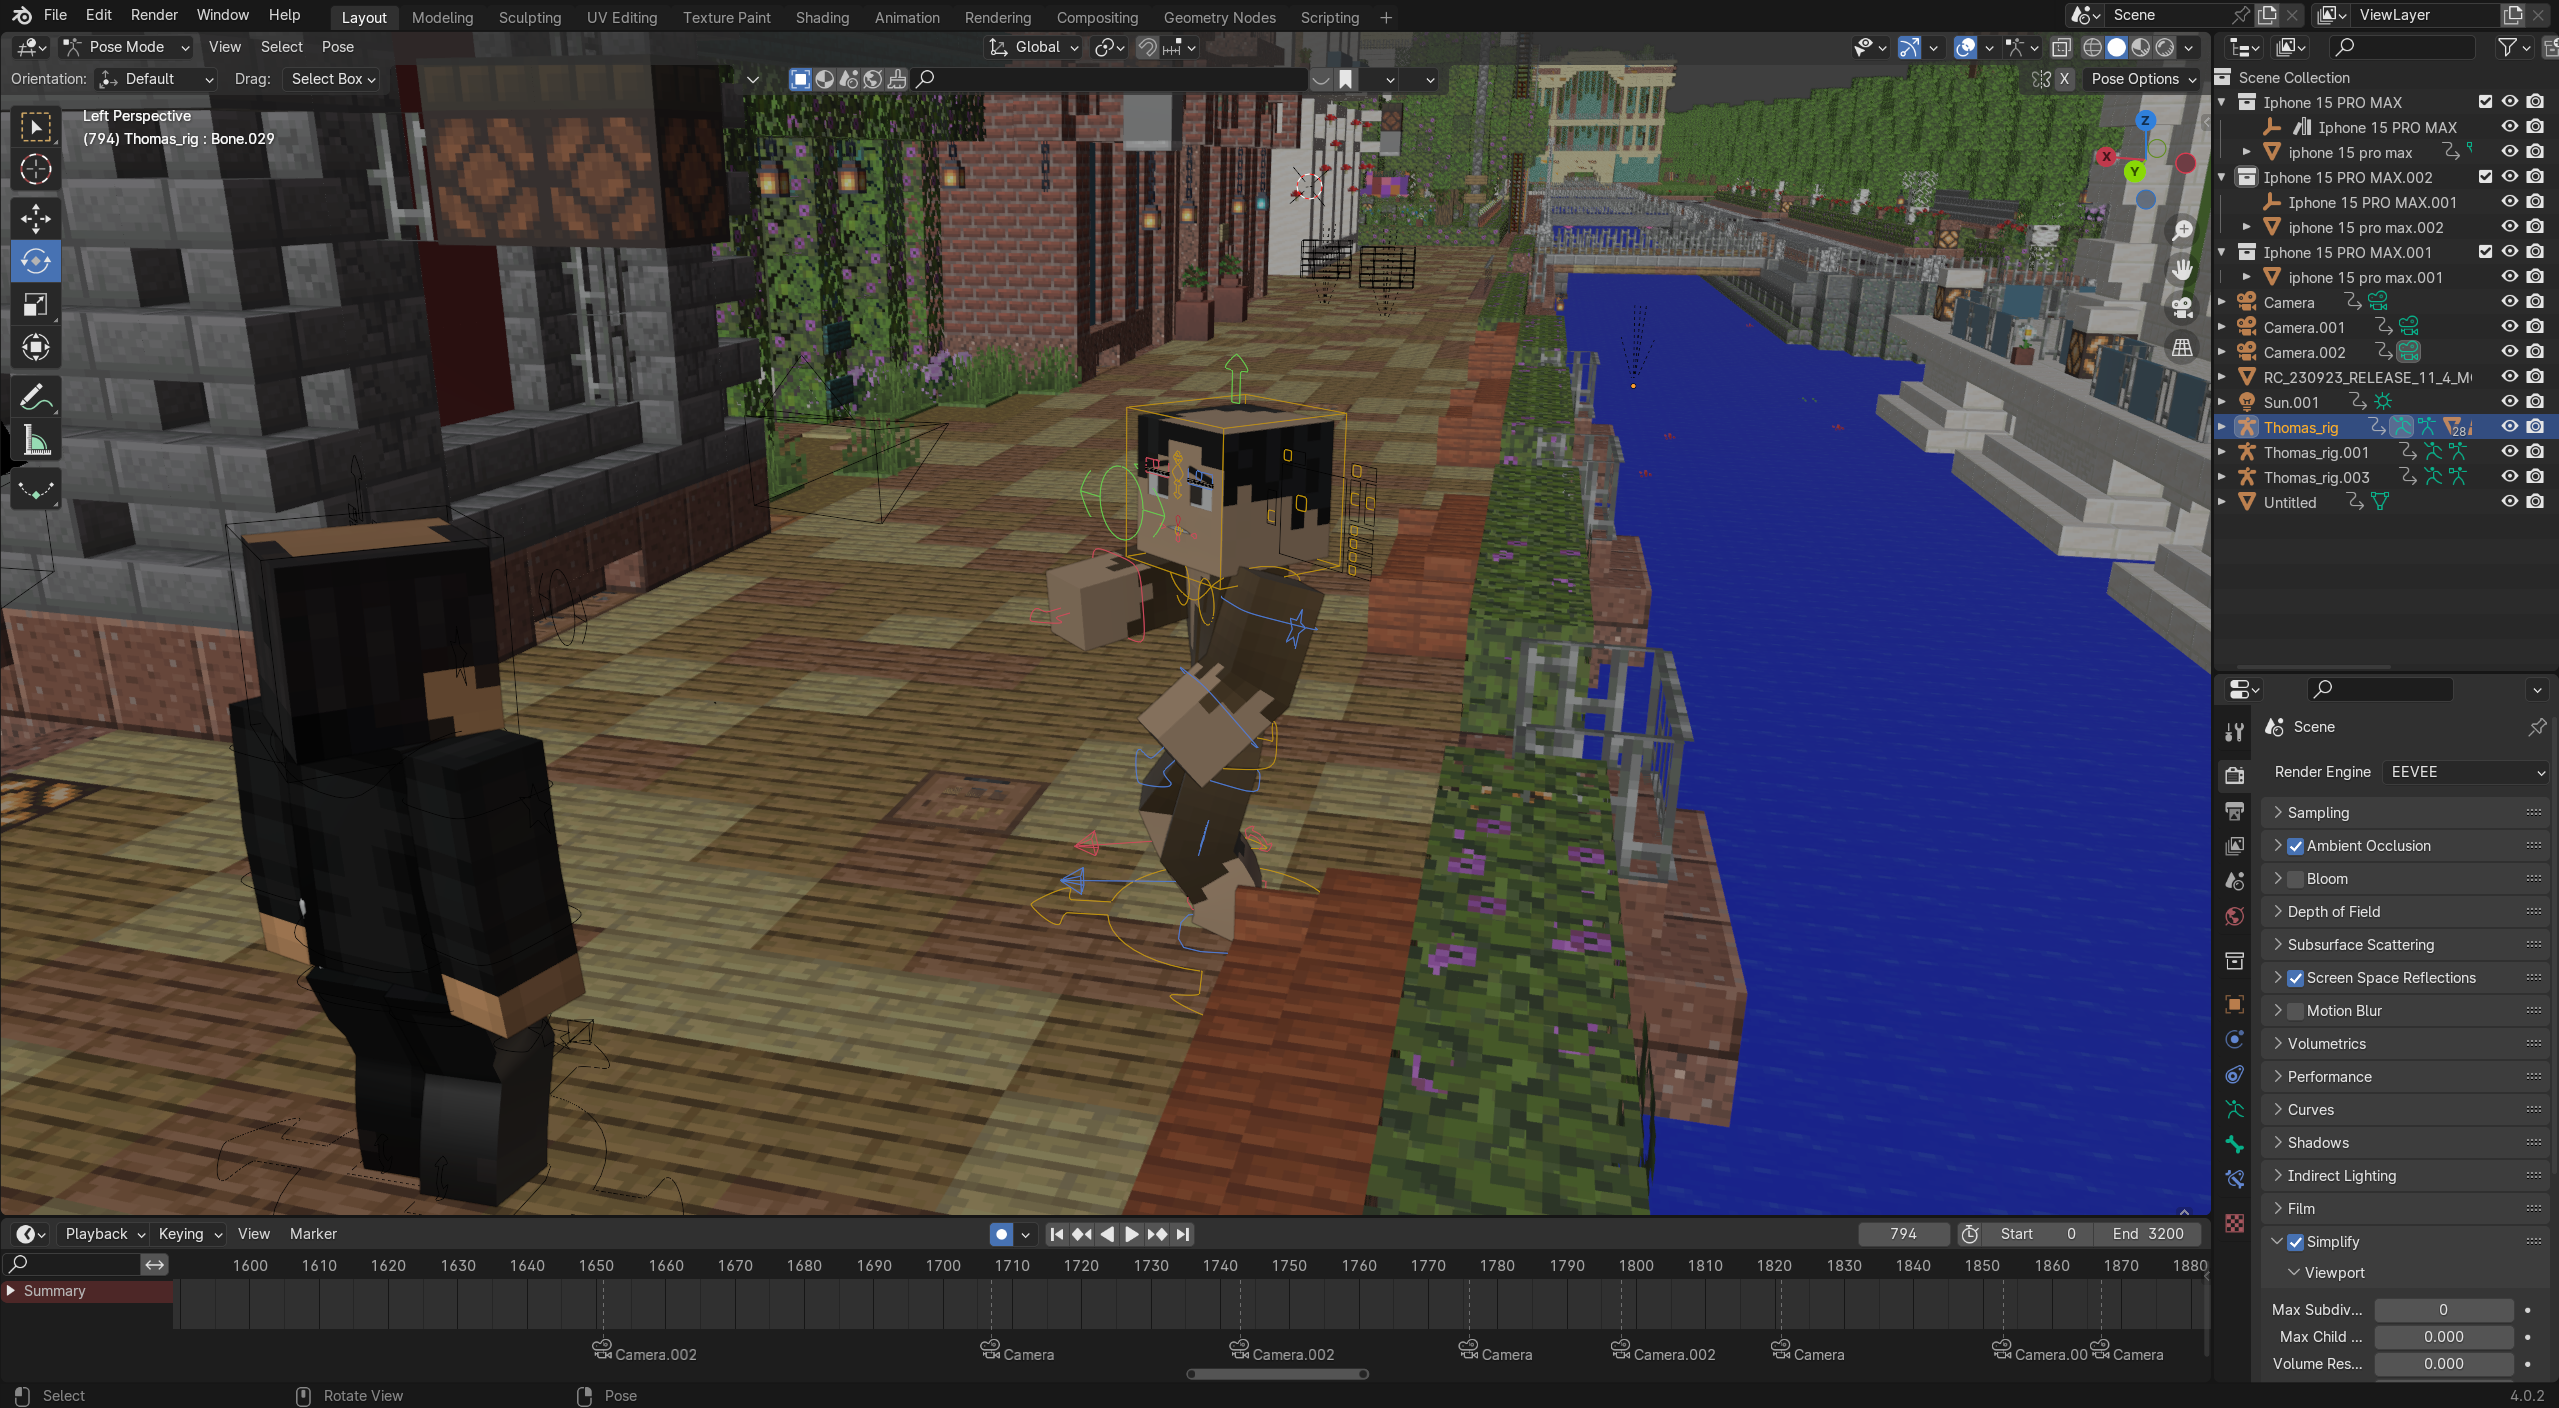Click the Select menu in viewport header
This screenshot has width=2559, height=1408.
(282, 47)
